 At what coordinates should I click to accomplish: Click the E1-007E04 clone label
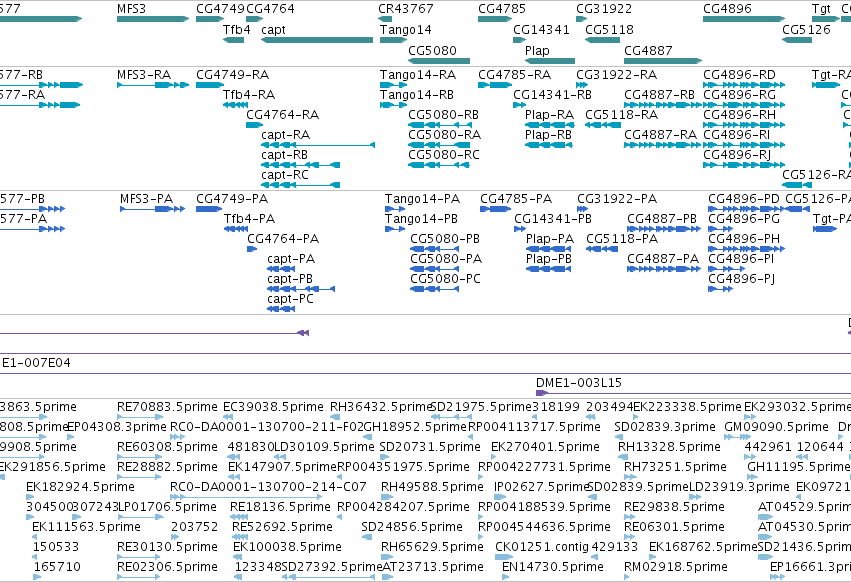click(x=36, y=363)
